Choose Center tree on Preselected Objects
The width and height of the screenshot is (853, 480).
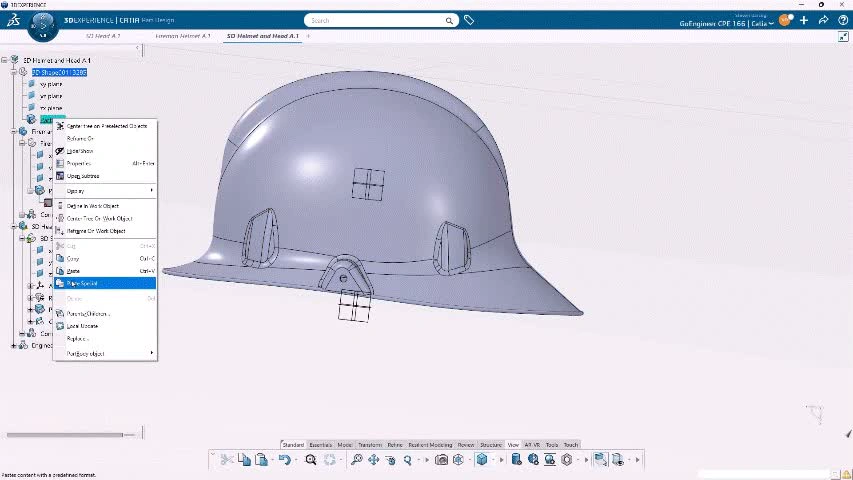coord(106,126)
